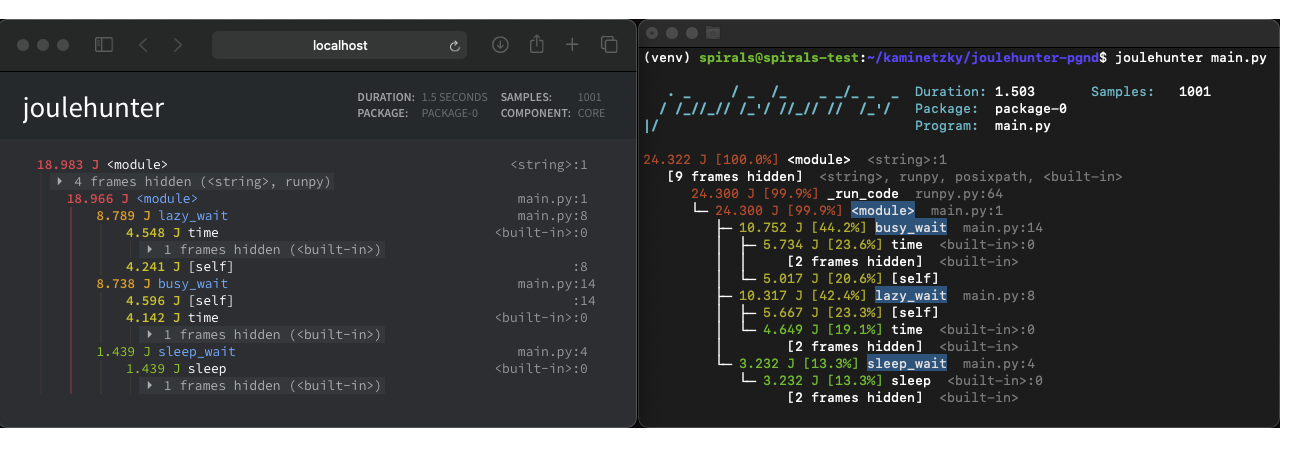Click highlighted busy_wait in terminal
This screenshot has width=1301, height=450.
(x=911, y=228)
